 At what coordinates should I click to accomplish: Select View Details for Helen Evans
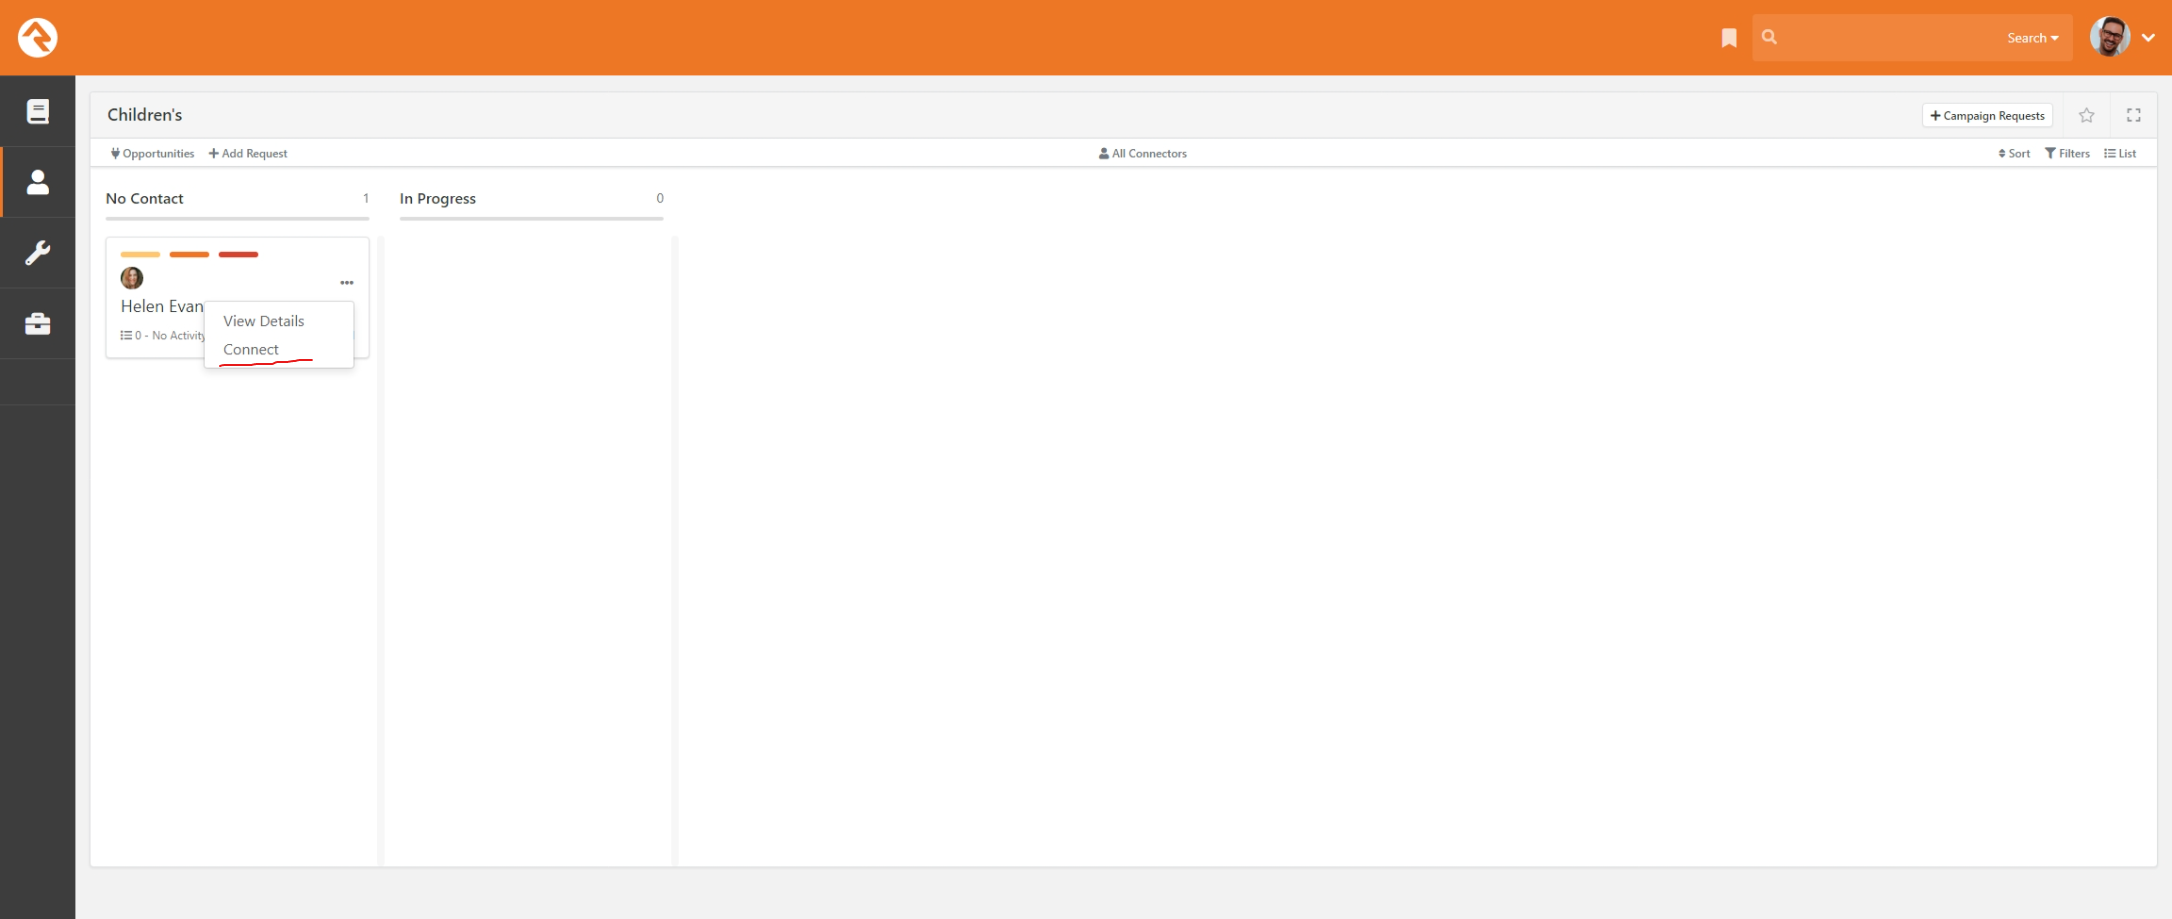click(x=263, y=320)
